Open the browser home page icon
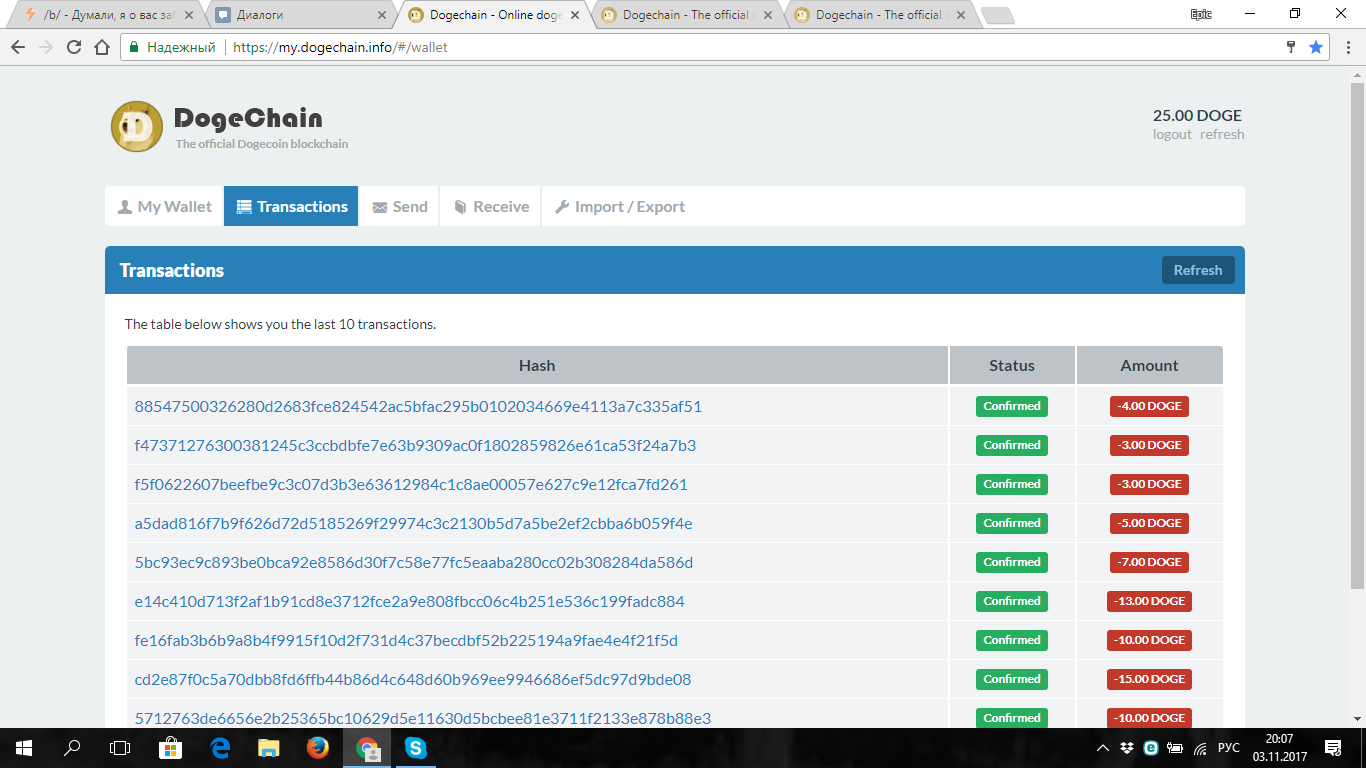The height and width of the screenshot is (768, 1366). click(102, 47)
